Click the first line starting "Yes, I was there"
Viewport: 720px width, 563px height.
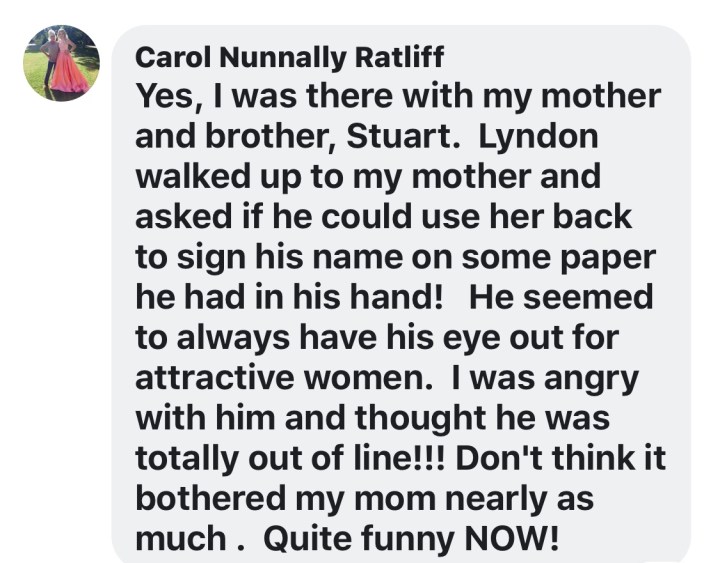[x=398, y=96]
